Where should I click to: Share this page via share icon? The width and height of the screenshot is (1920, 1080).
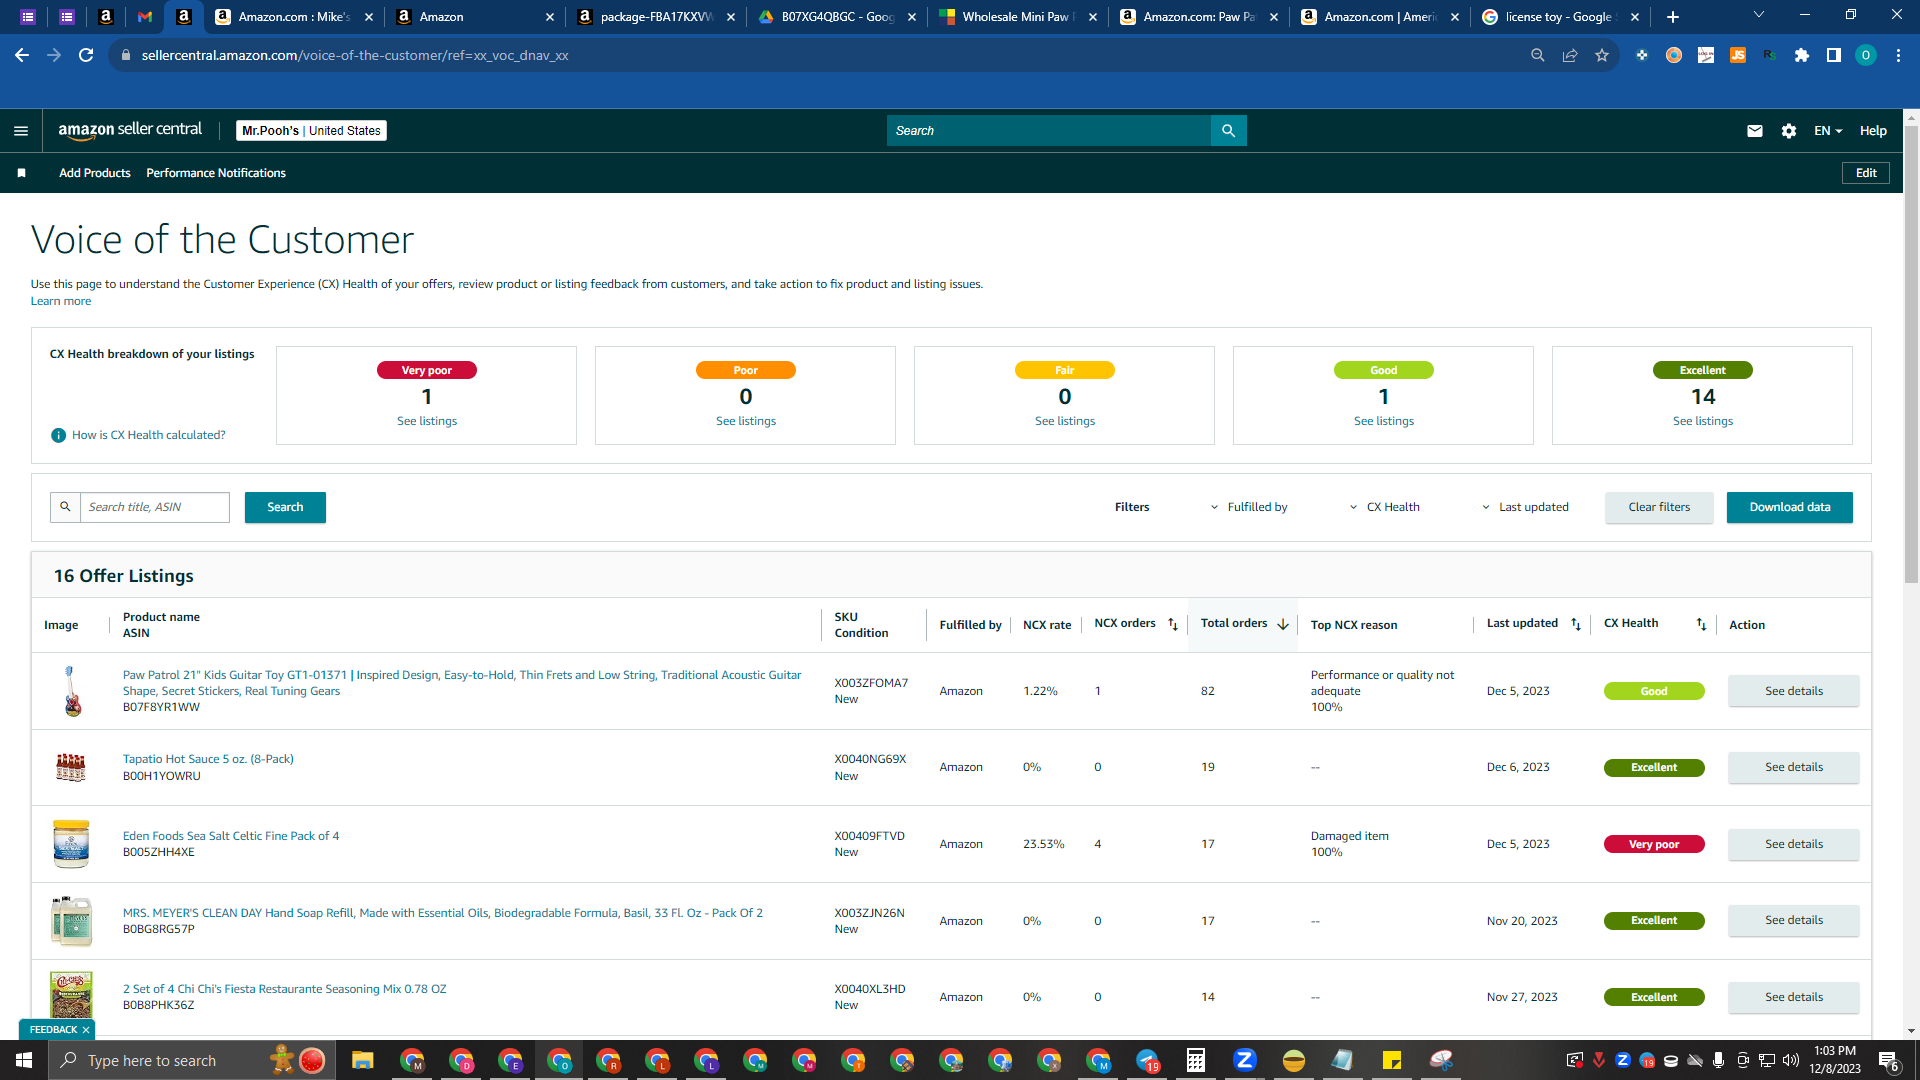[1570, 55]
